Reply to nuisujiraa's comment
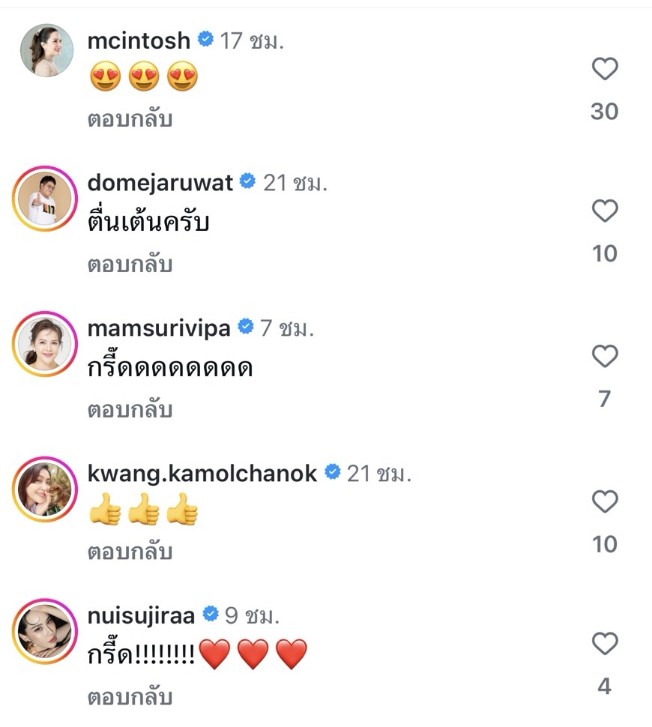The width and height of the screenshot is (652, 727). point(130,697)
